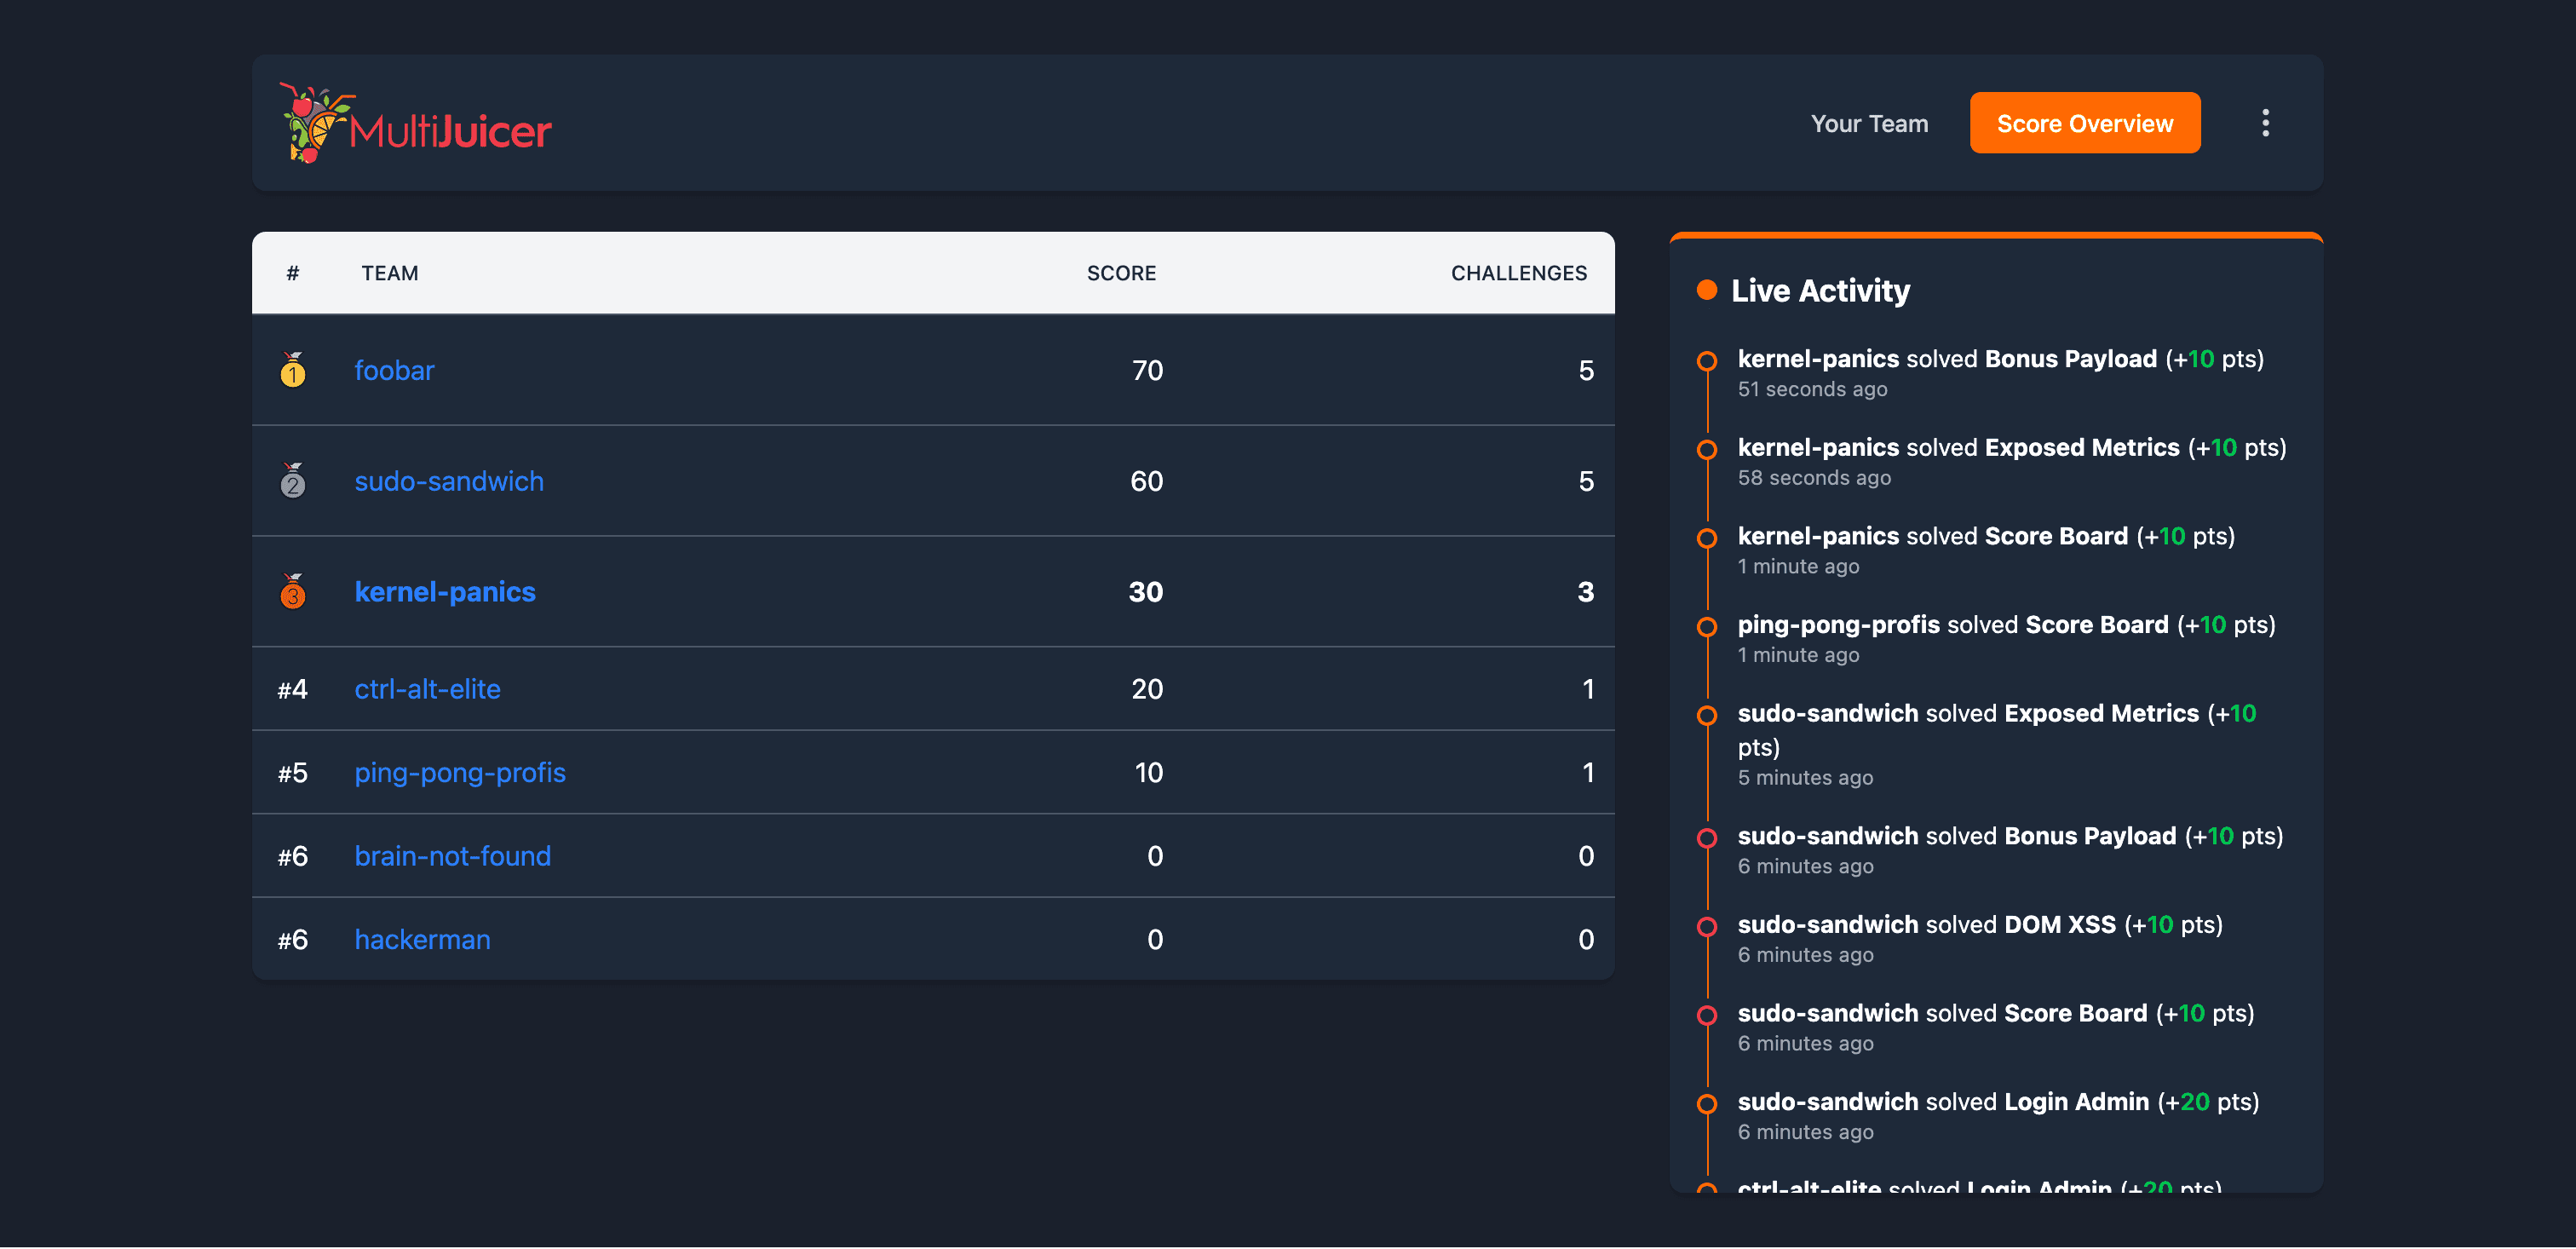Click ctrl-alt-elite's score of 20
This screenshot has width=2576, height=1249.
(1147, 689)
